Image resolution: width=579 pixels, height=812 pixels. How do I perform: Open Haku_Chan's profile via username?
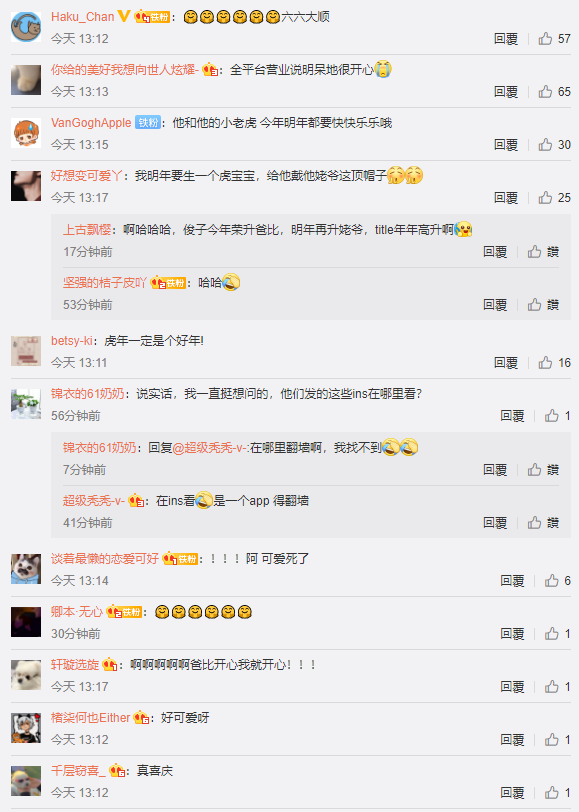pos(82,17)
